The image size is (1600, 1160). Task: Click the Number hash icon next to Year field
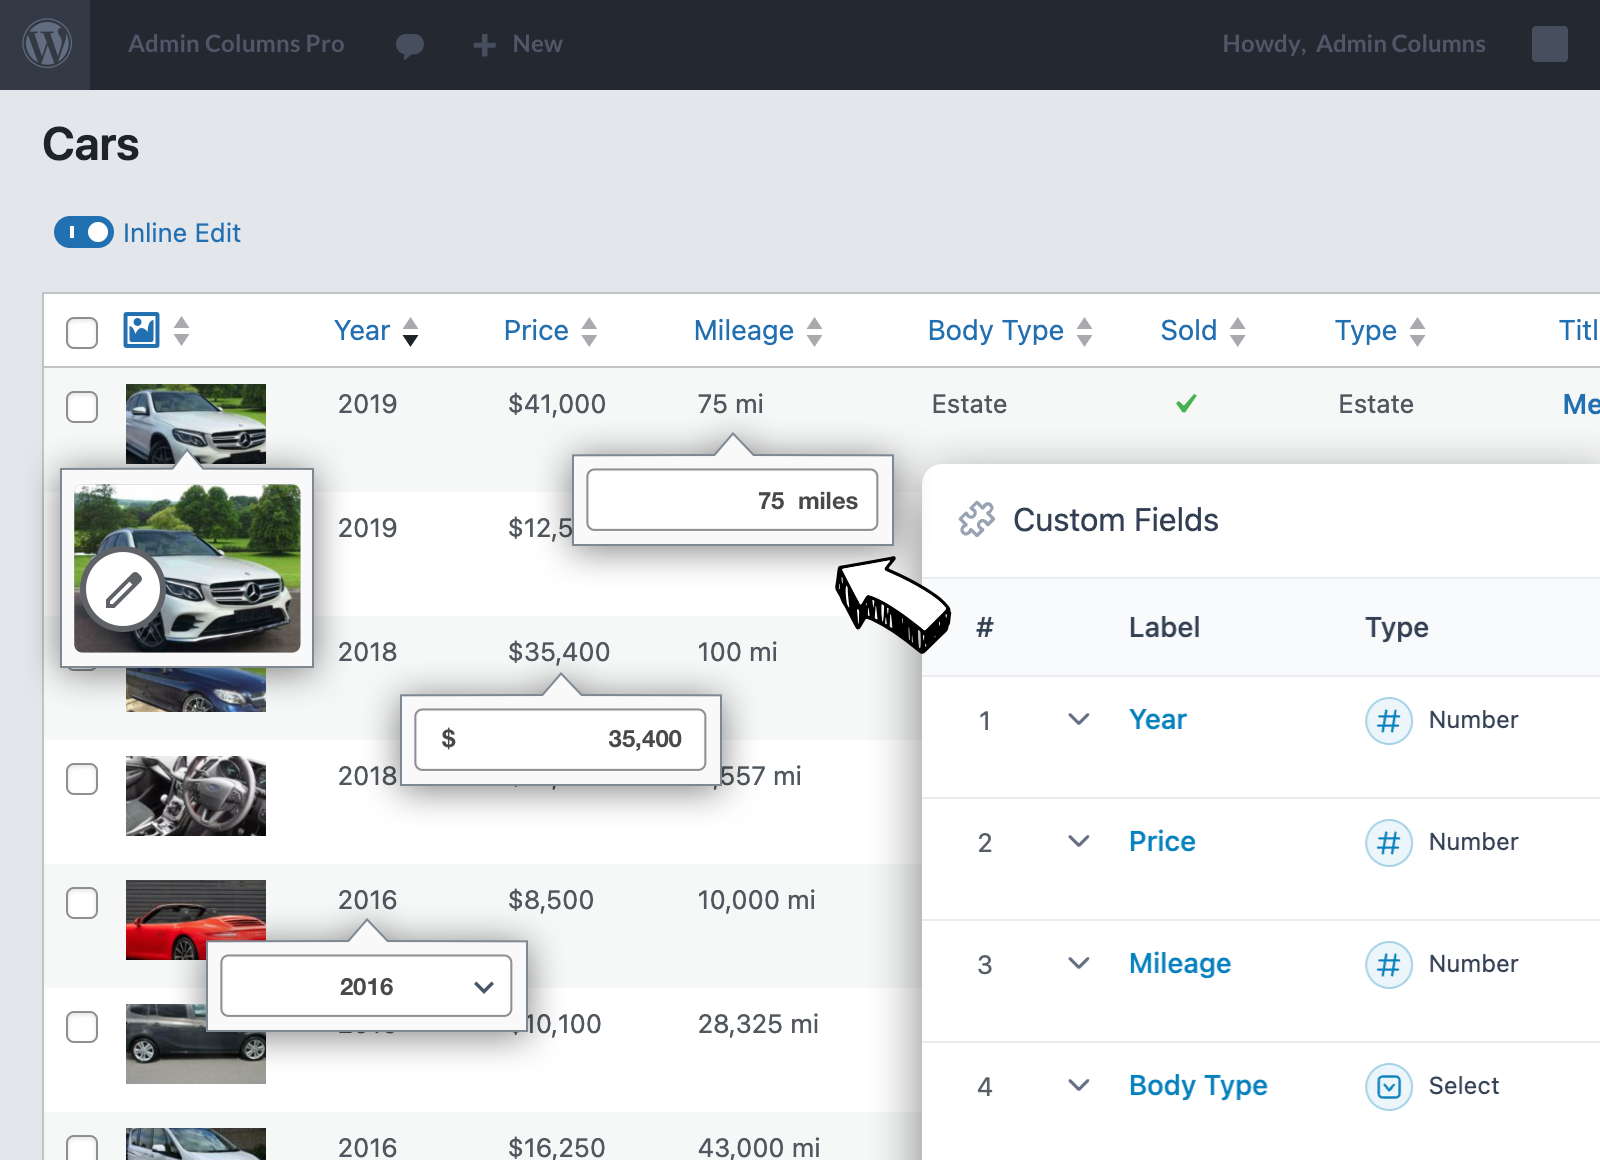coord(1388,720)
